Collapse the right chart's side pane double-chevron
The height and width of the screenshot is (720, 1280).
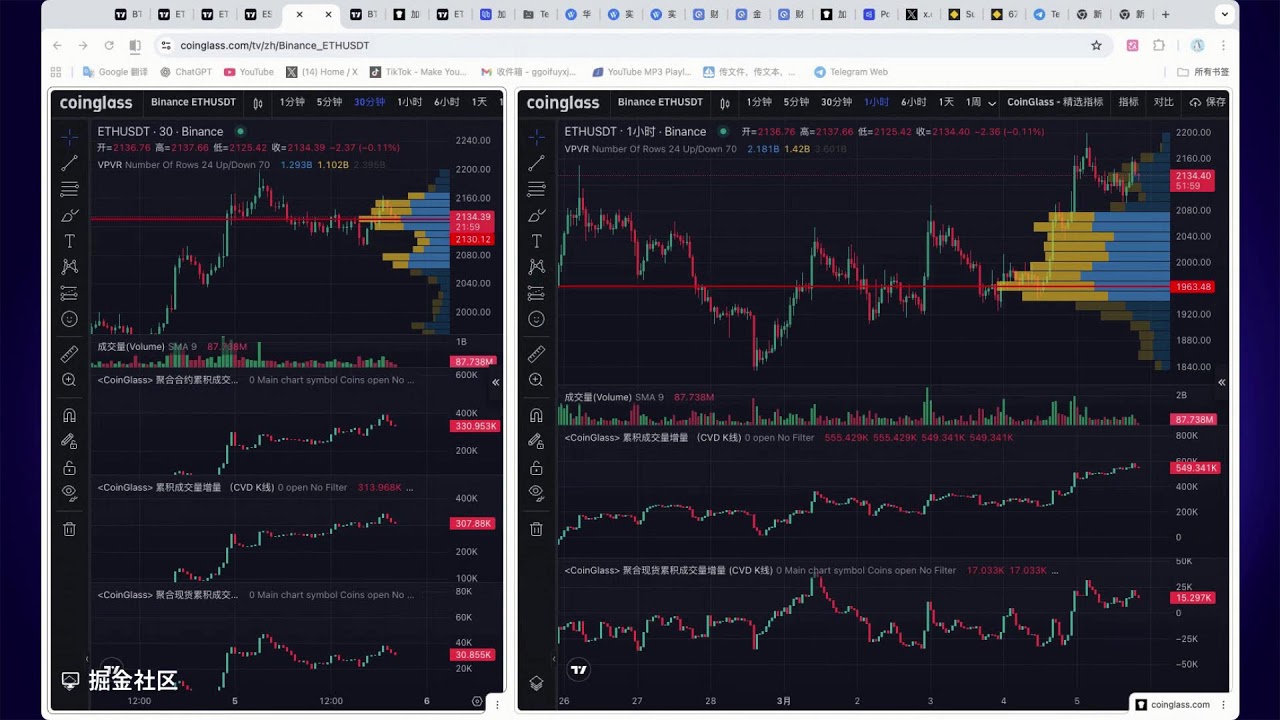pyautogui.click(x=1221, y=382)
